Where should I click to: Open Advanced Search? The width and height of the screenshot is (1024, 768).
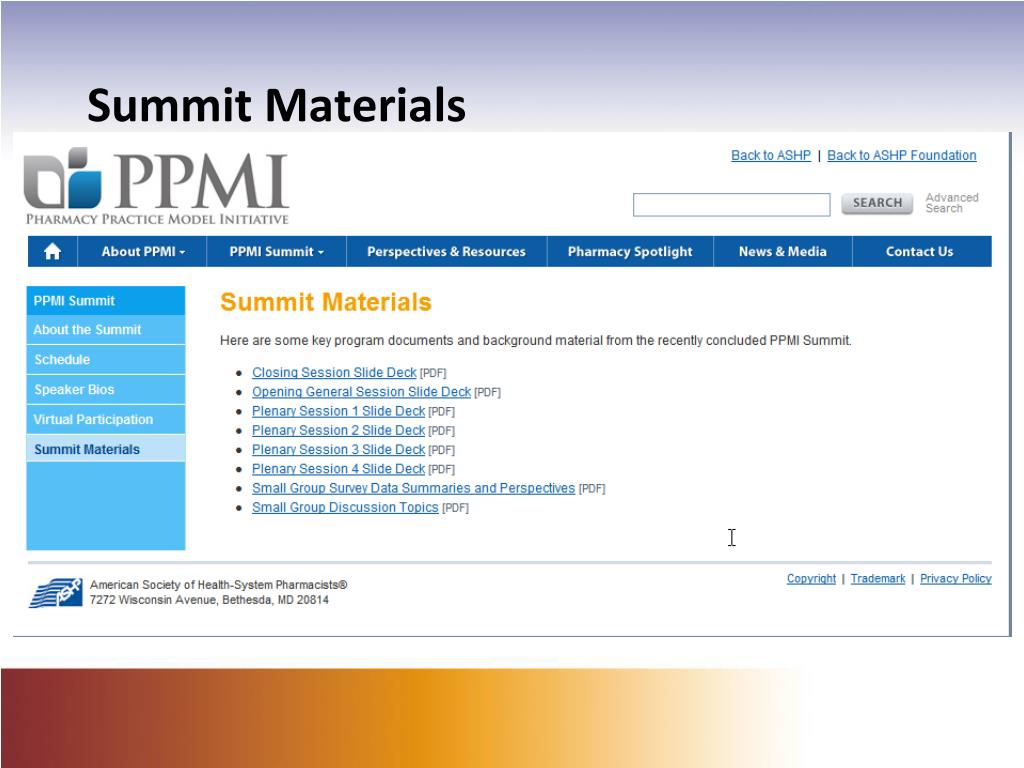coord(952,202)
